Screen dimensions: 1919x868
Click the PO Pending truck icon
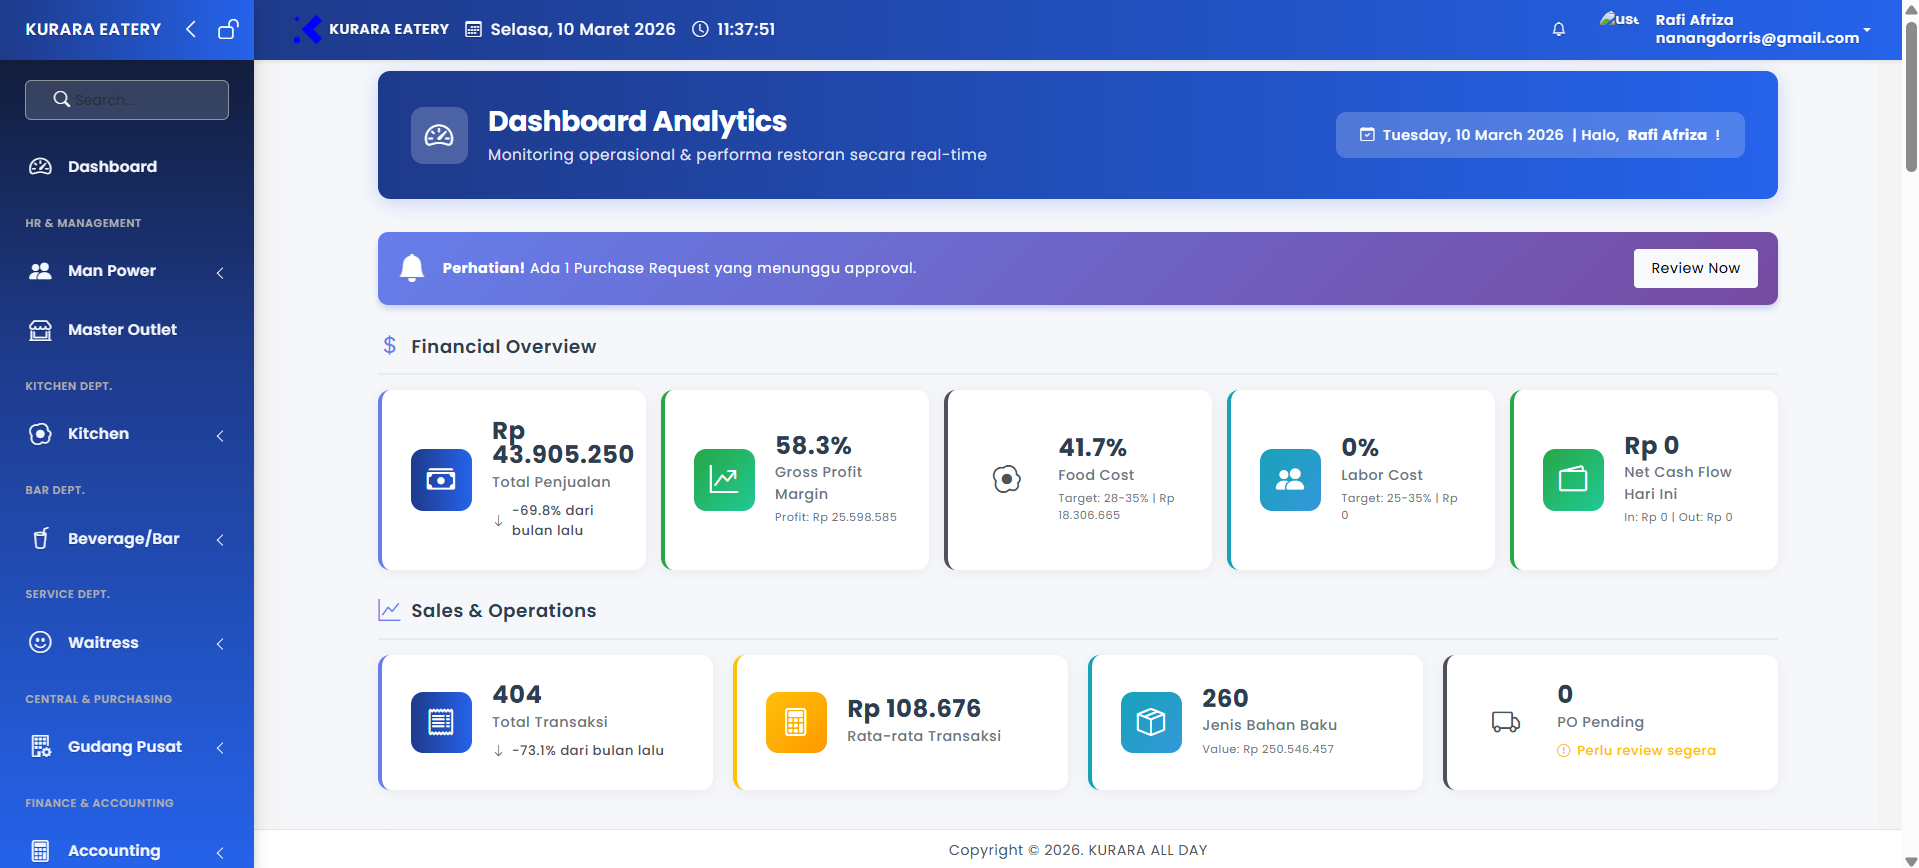click(x=1506, y=722)
